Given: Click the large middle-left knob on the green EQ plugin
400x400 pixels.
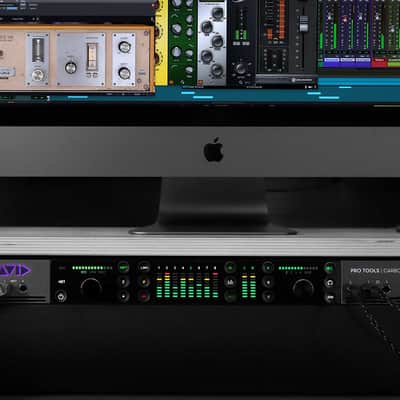Looking at the screenshot, I should click(177, 29).
